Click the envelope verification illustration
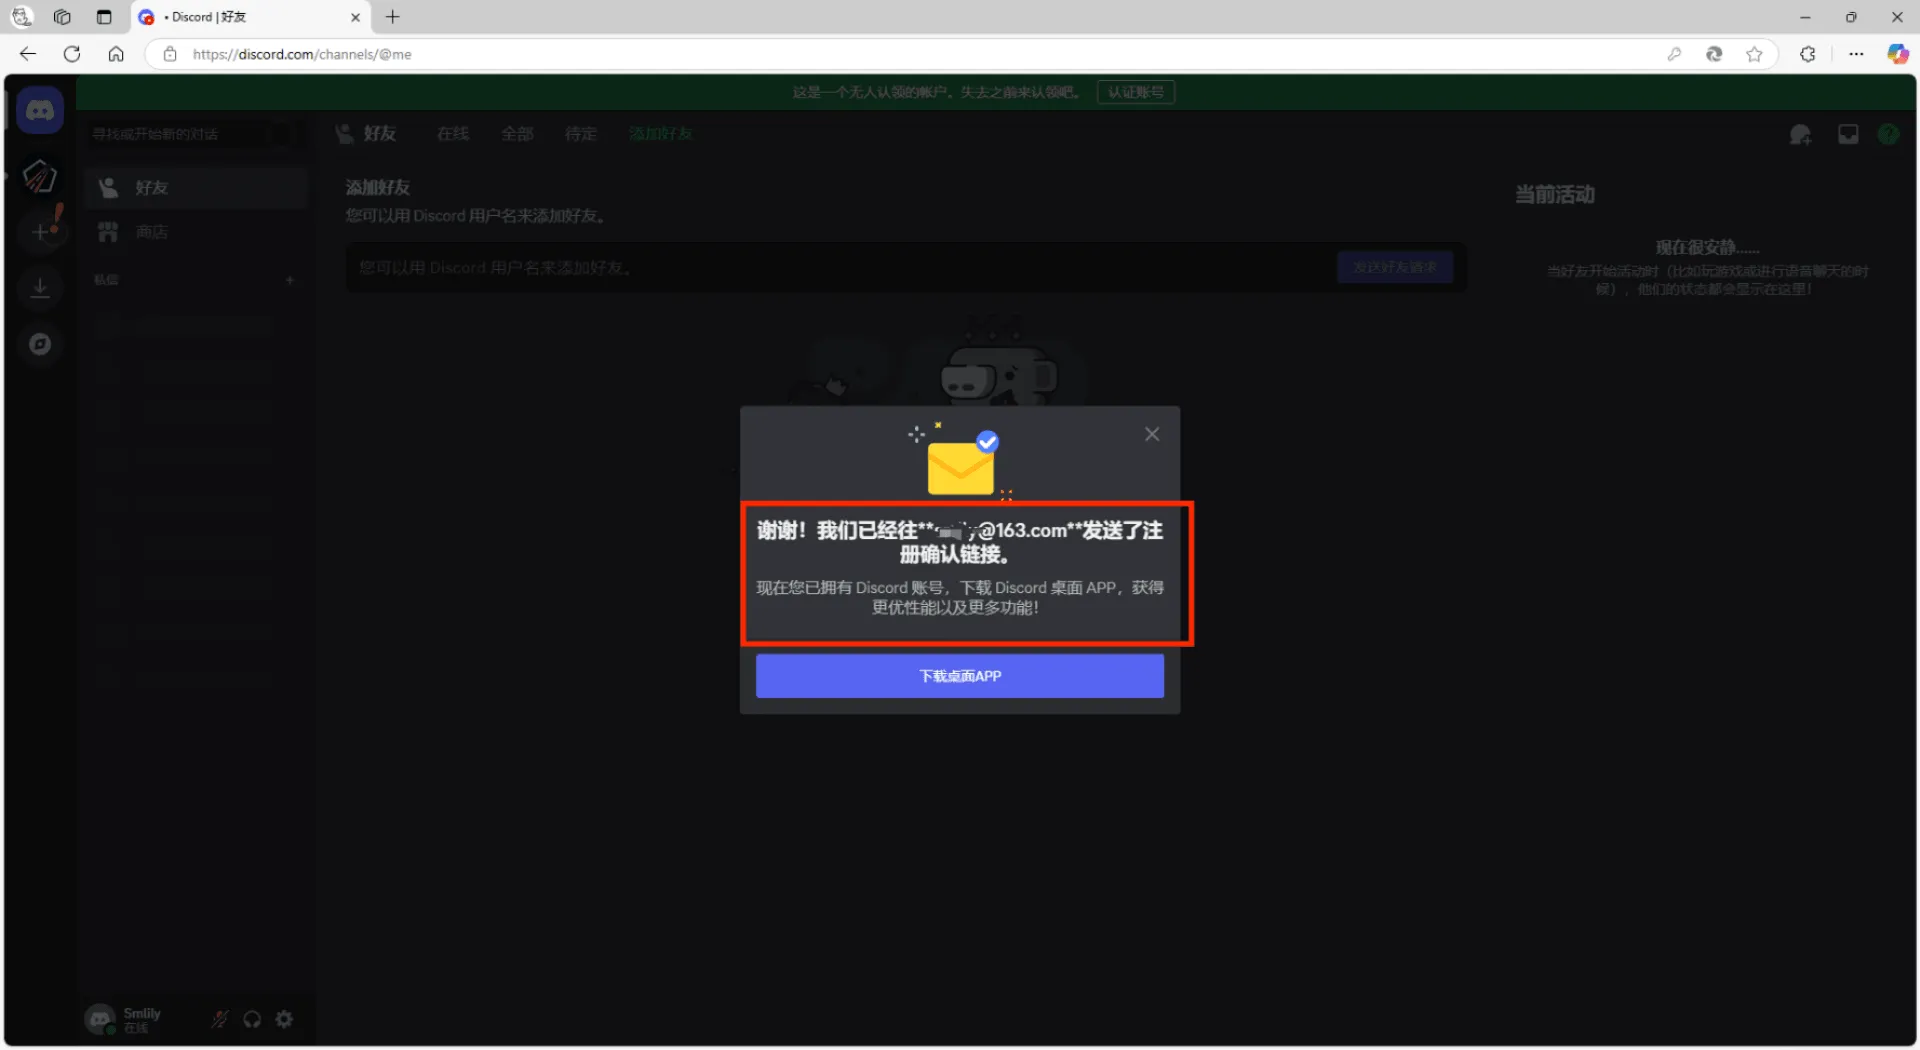The image size is (1920, 1050). click(x=960, y=462)
